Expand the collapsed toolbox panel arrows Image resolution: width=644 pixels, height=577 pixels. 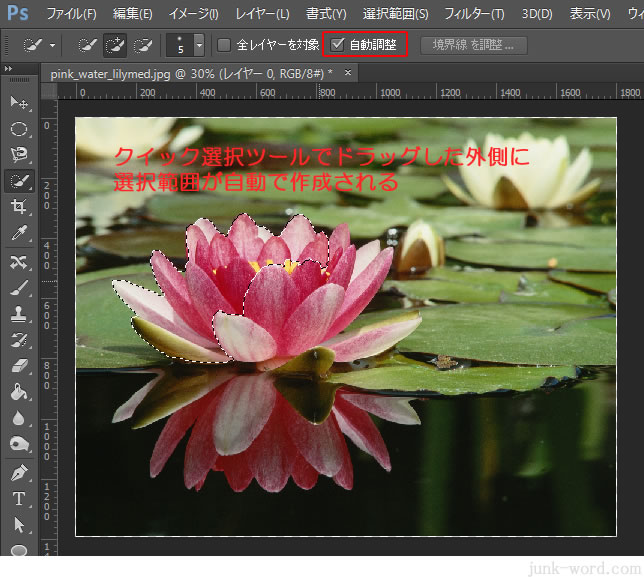[x=8, y=69]
